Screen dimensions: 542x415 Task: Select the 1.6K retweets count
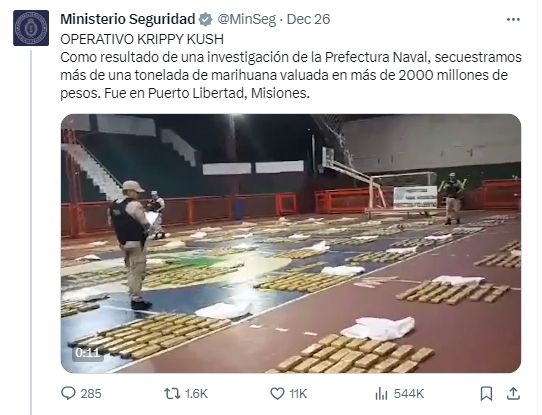(x=196, y=394)
